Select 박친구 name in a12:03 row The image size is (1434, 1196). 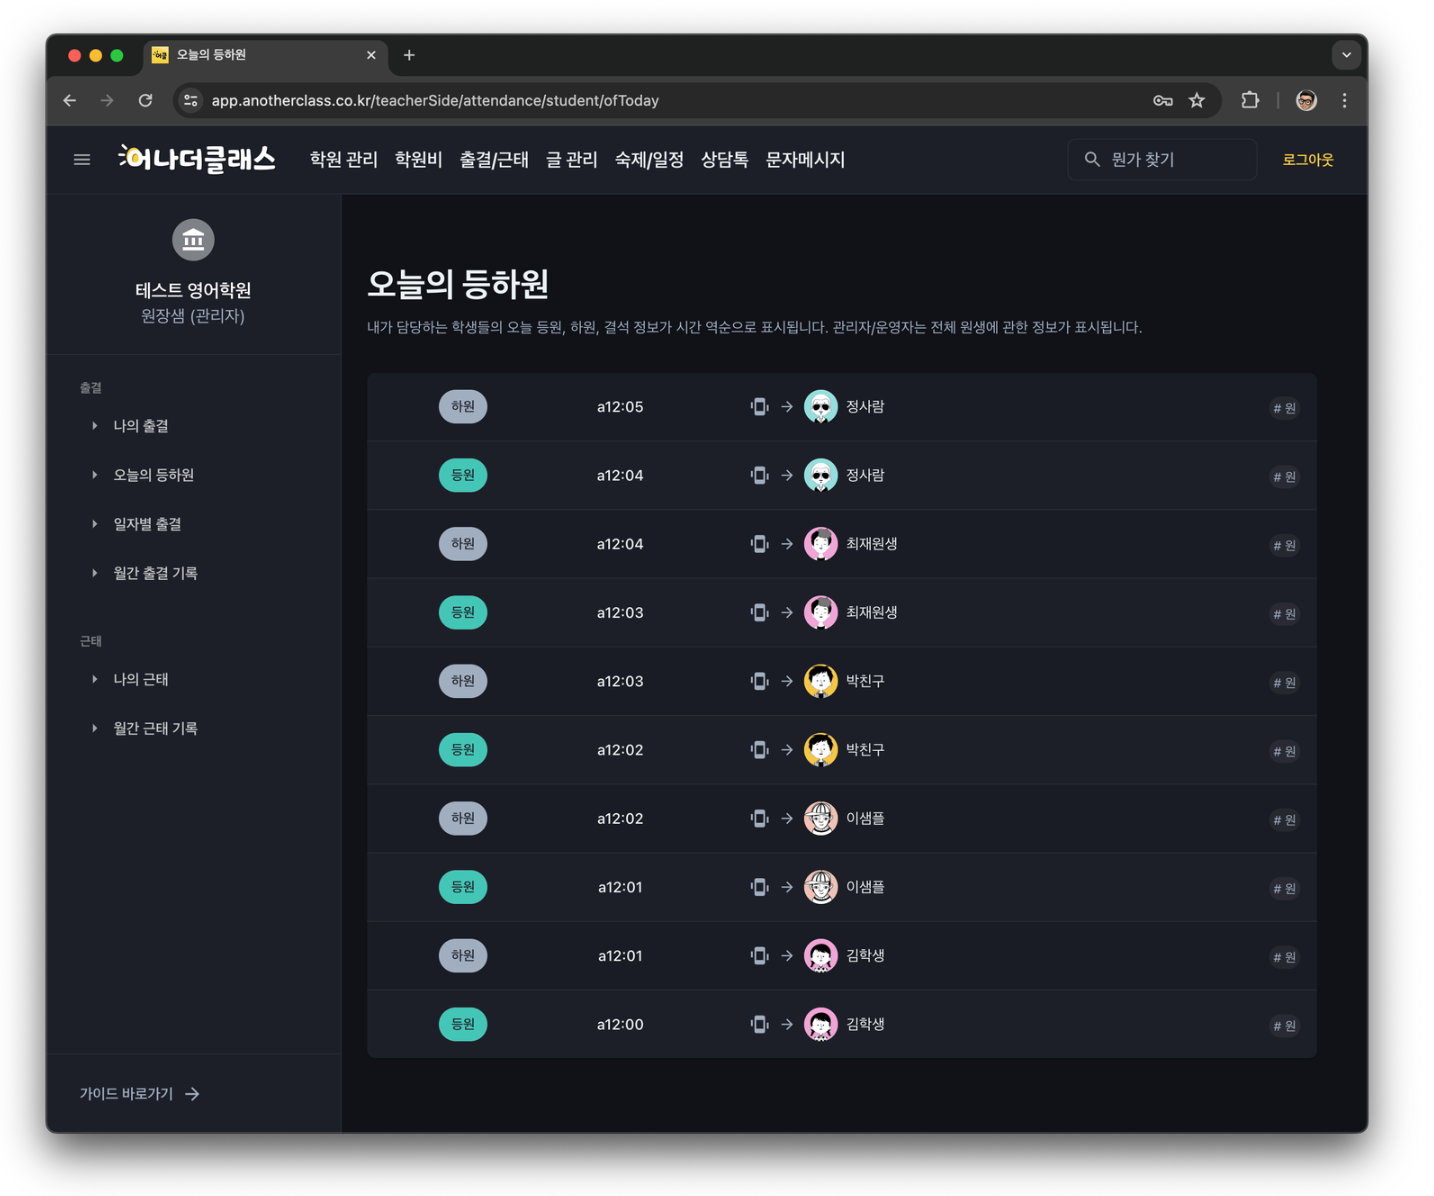coord(865,681)
